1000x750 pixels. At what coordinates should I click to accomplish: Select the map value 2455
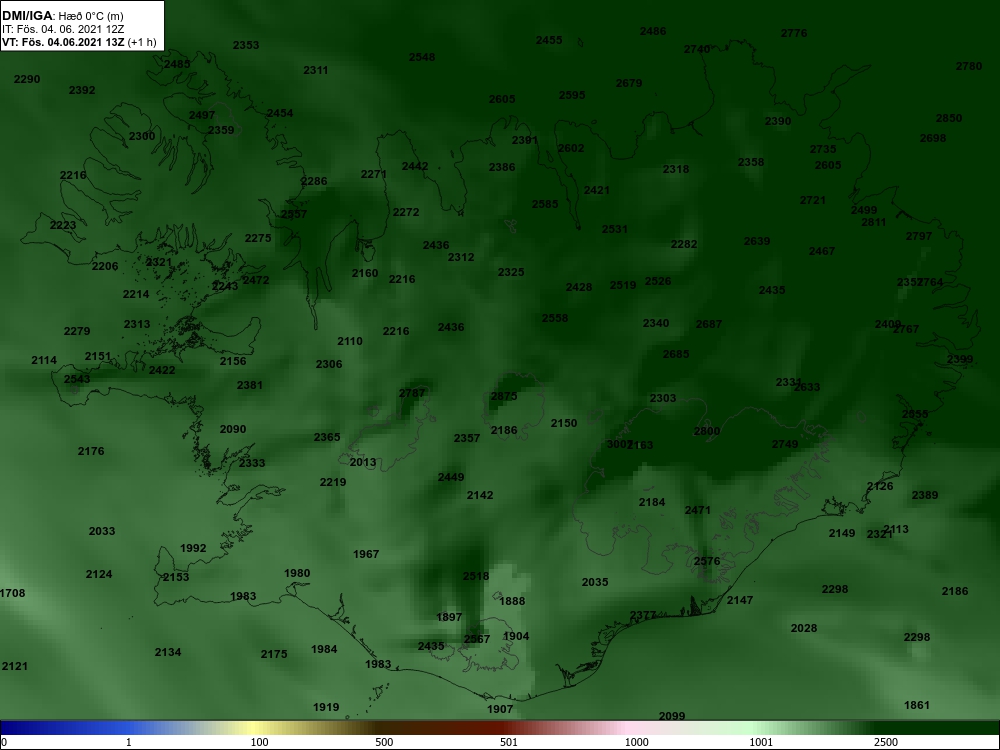(549, 40)
